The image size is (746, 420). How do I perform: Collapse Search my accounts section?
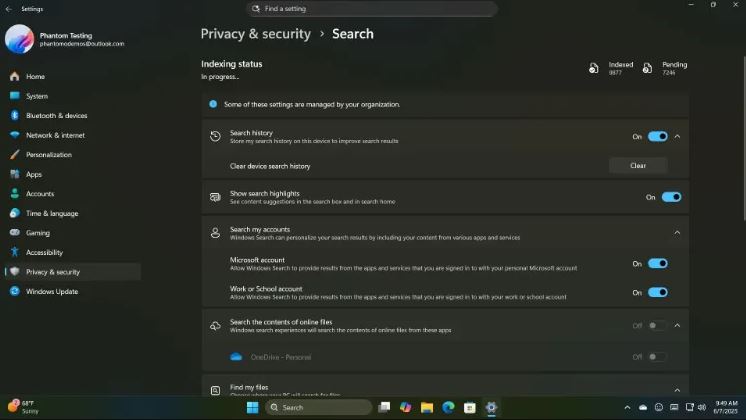click(x=677, y=233)
